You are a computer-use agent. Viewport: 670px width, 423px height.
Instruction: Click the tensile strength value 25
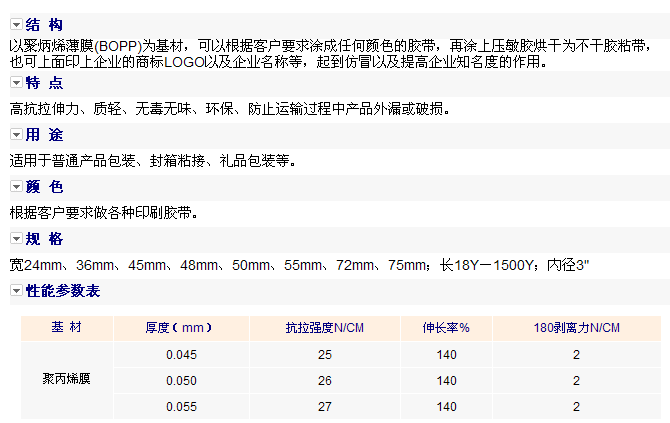(x=324, y=355)
